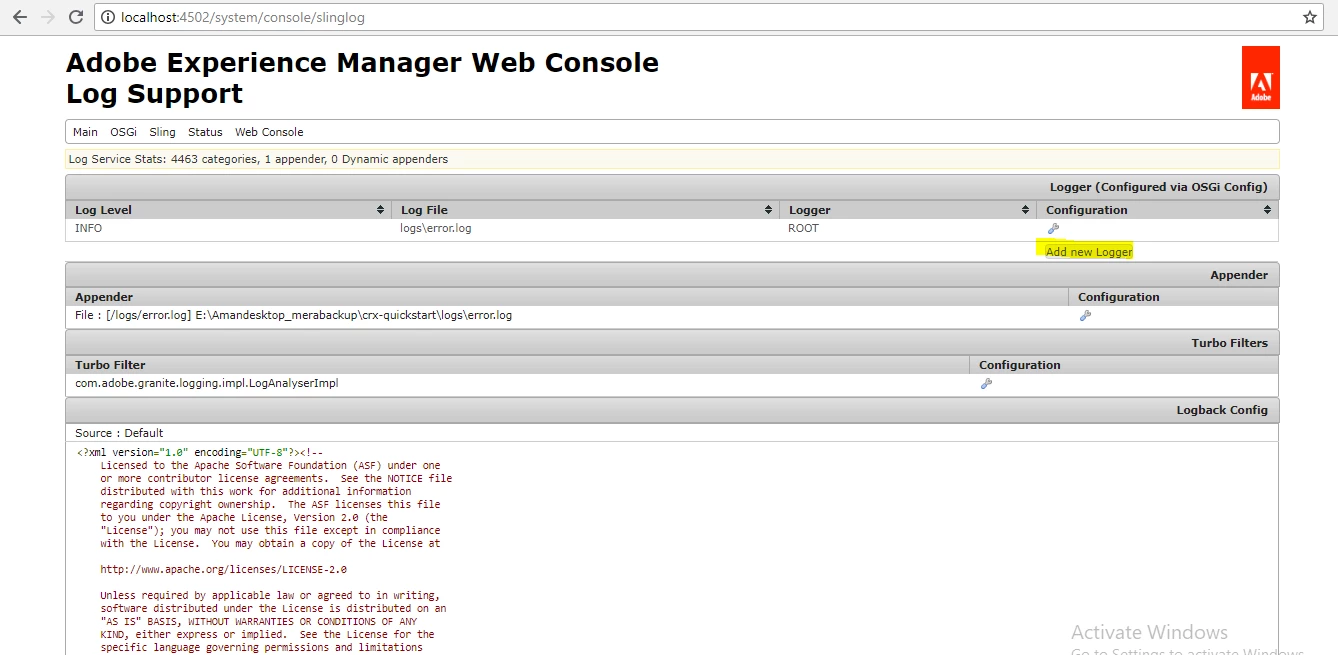Sort by Logger column arrows
The width and height of the screenshot is (1338, 655).
click(1025, 210)
